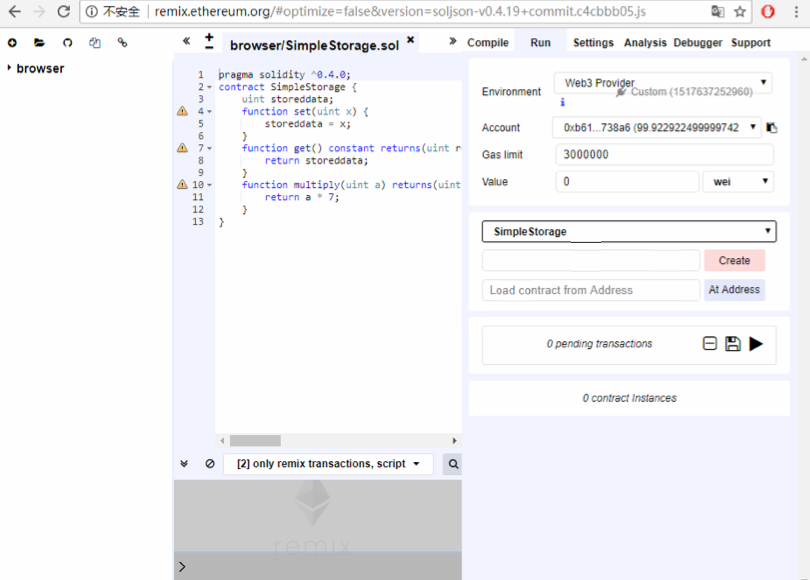Screen dimensions: 810x580
Task: Fold the get function at line 7
Action: 210,148
